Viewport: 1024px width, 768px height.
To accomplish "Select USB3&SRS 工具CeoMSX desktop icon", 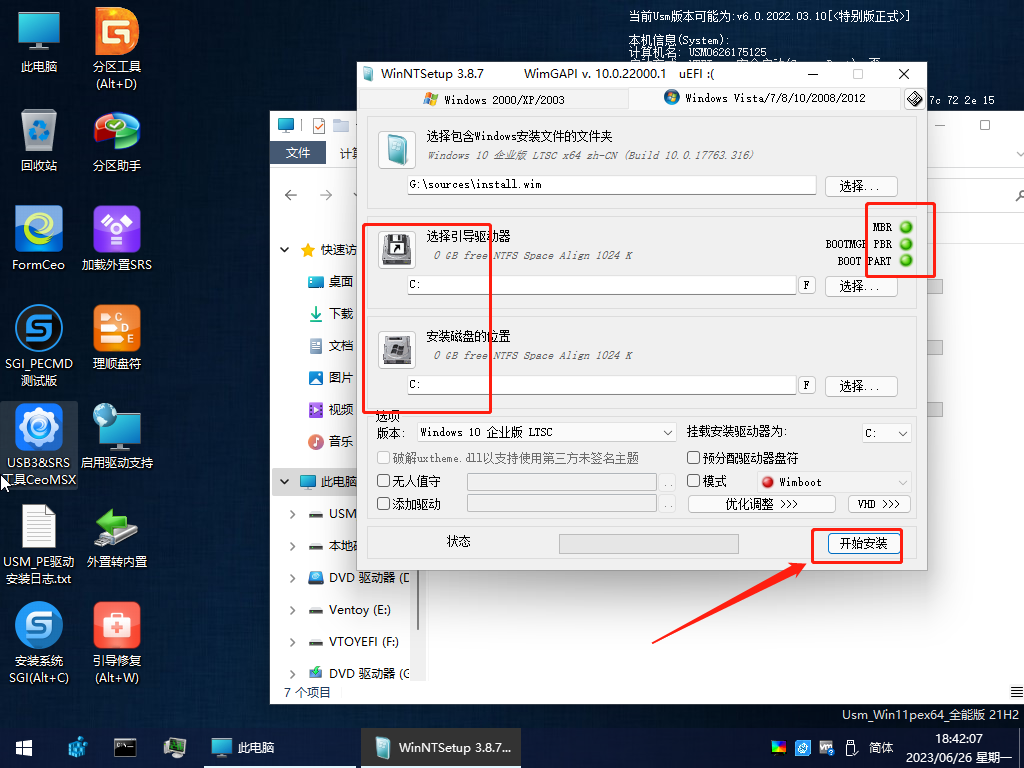I will (39, 445).
